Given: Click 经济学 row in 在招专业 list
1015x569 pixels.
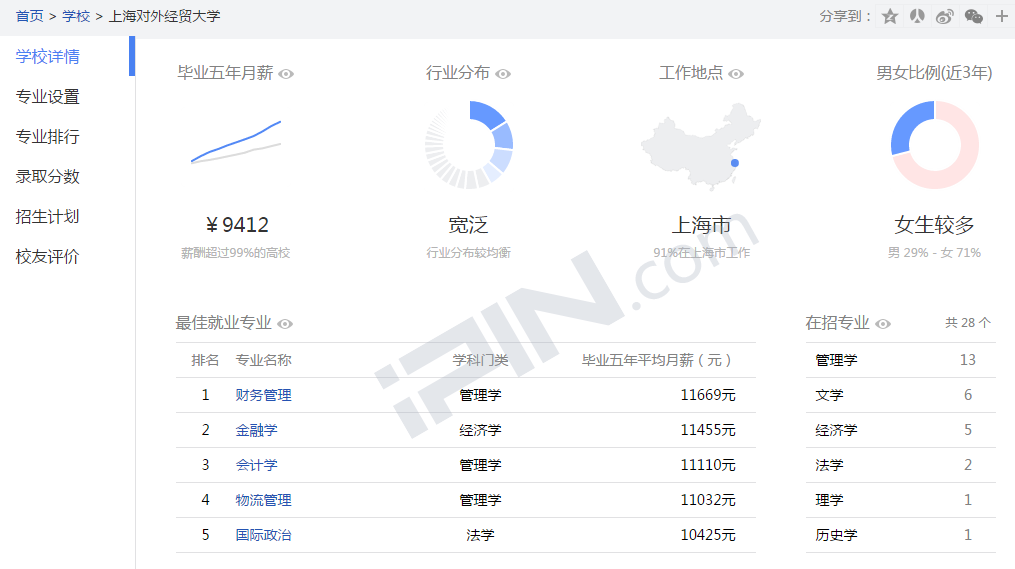Looking at the screenshot, I should (900, 430).
